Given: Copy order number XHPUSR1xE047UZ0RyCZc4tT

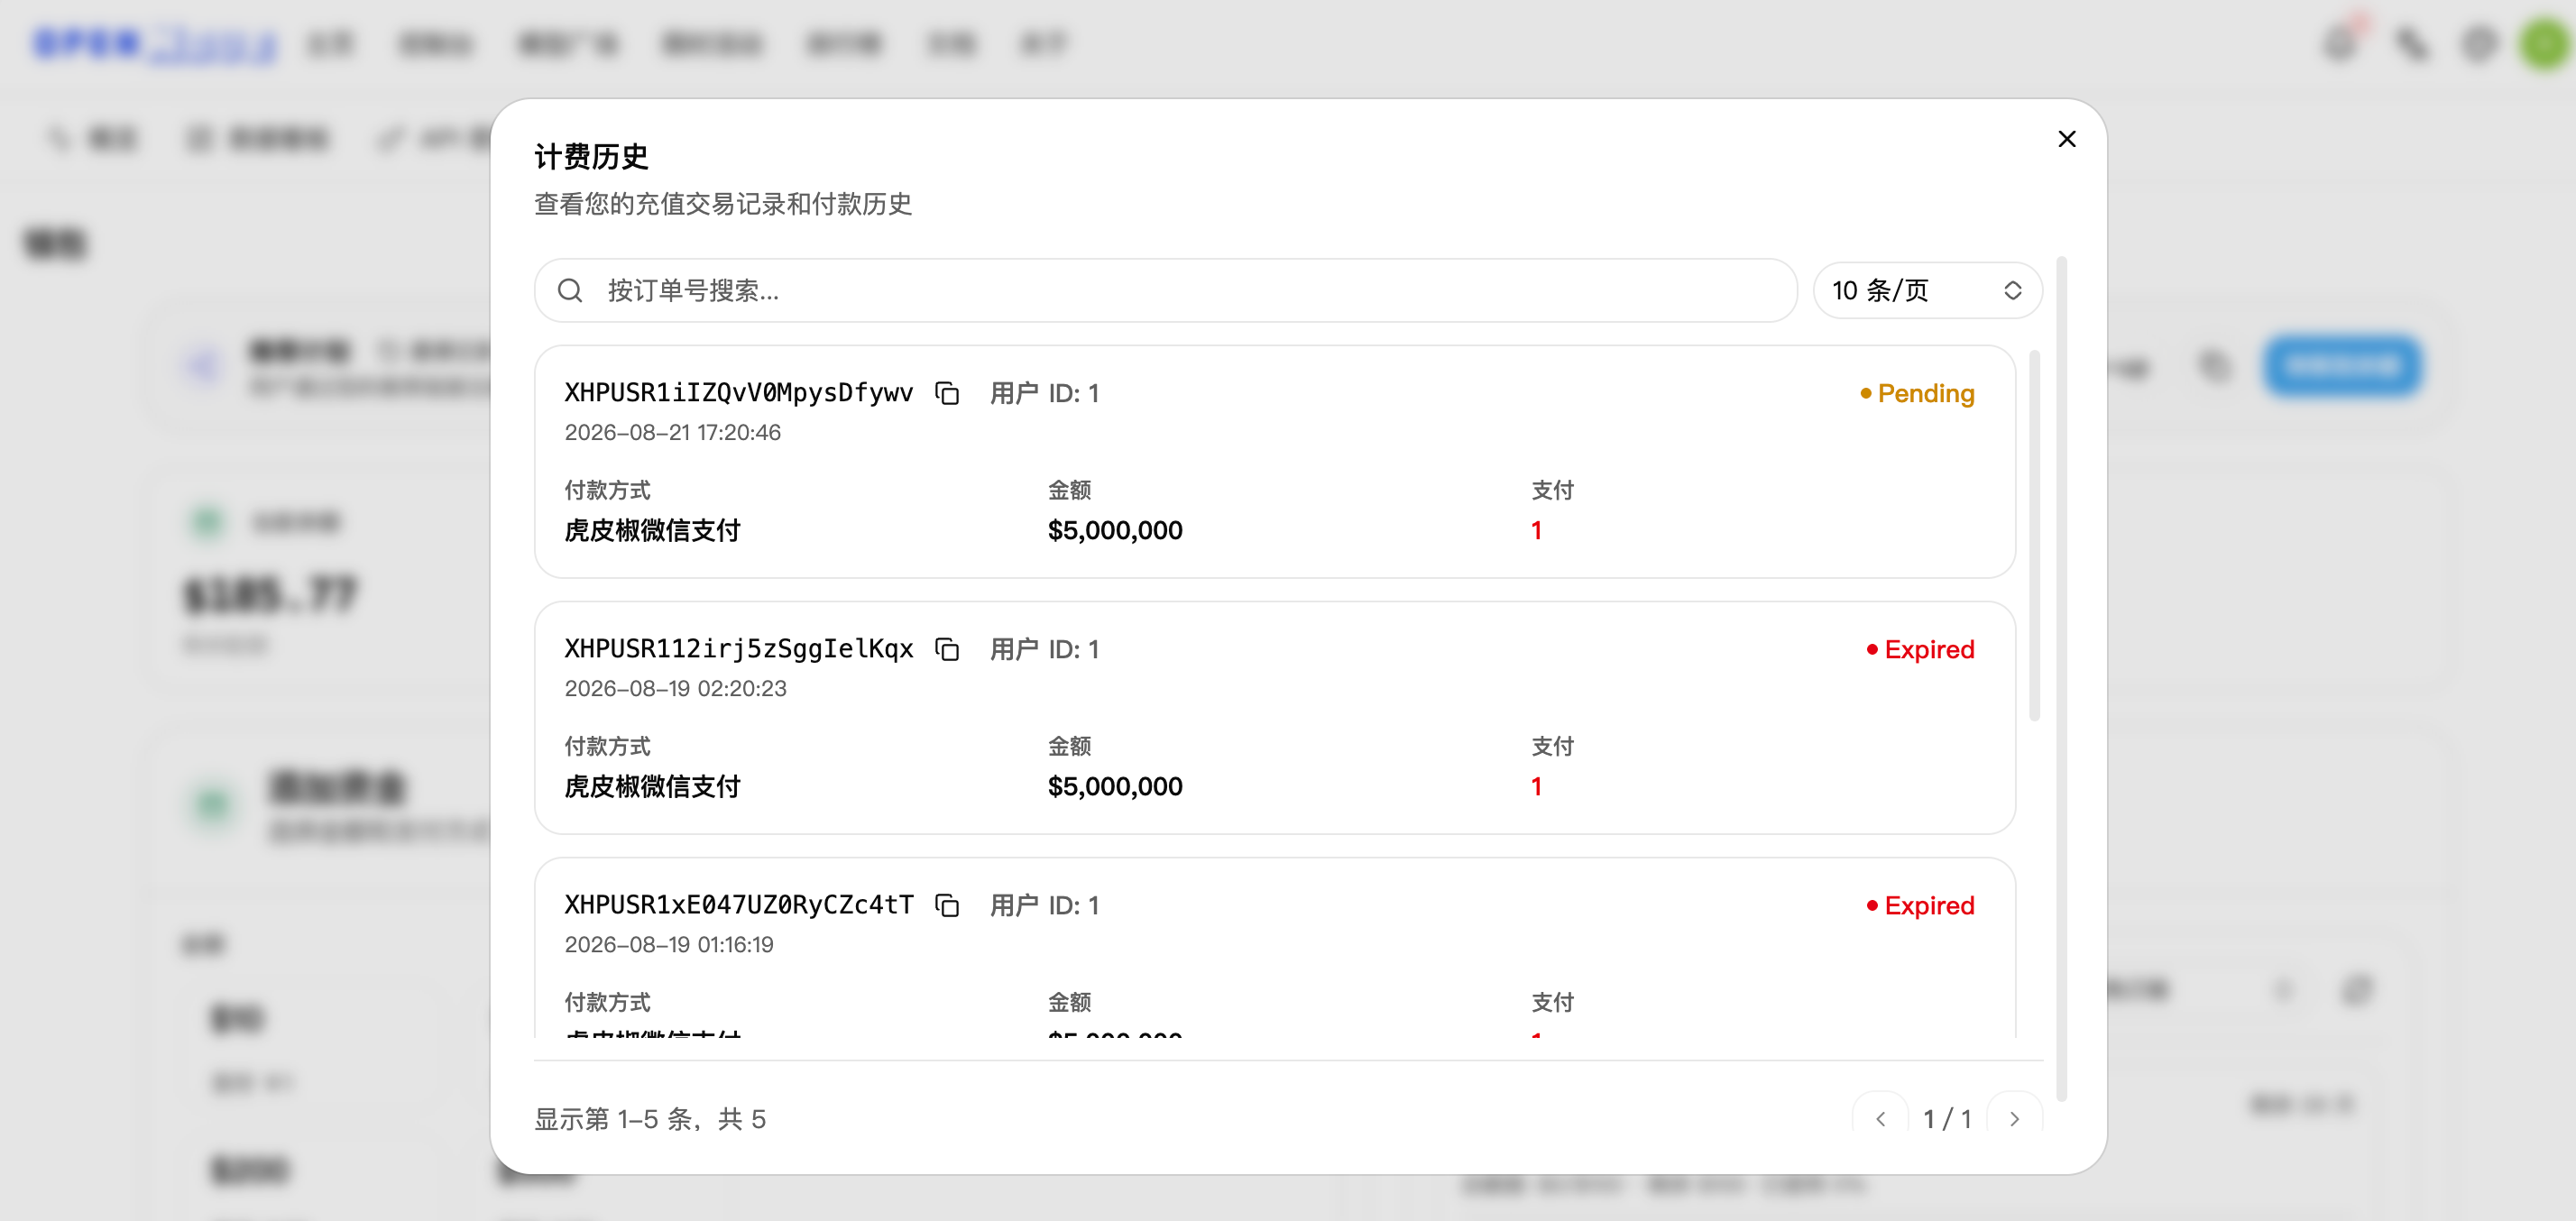Looking at the screenshot, I should 946,905.
